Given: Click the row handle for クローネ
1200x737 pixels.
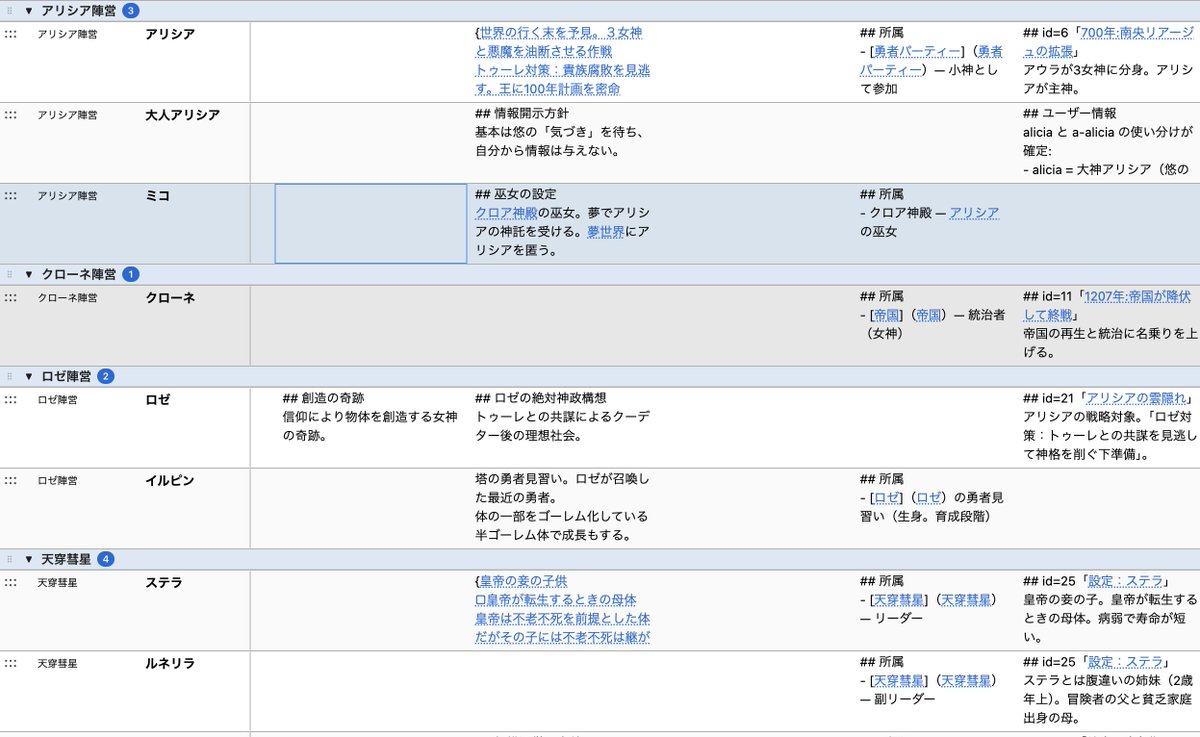Looking at the screenshot, I should click(x=10, y=298).
